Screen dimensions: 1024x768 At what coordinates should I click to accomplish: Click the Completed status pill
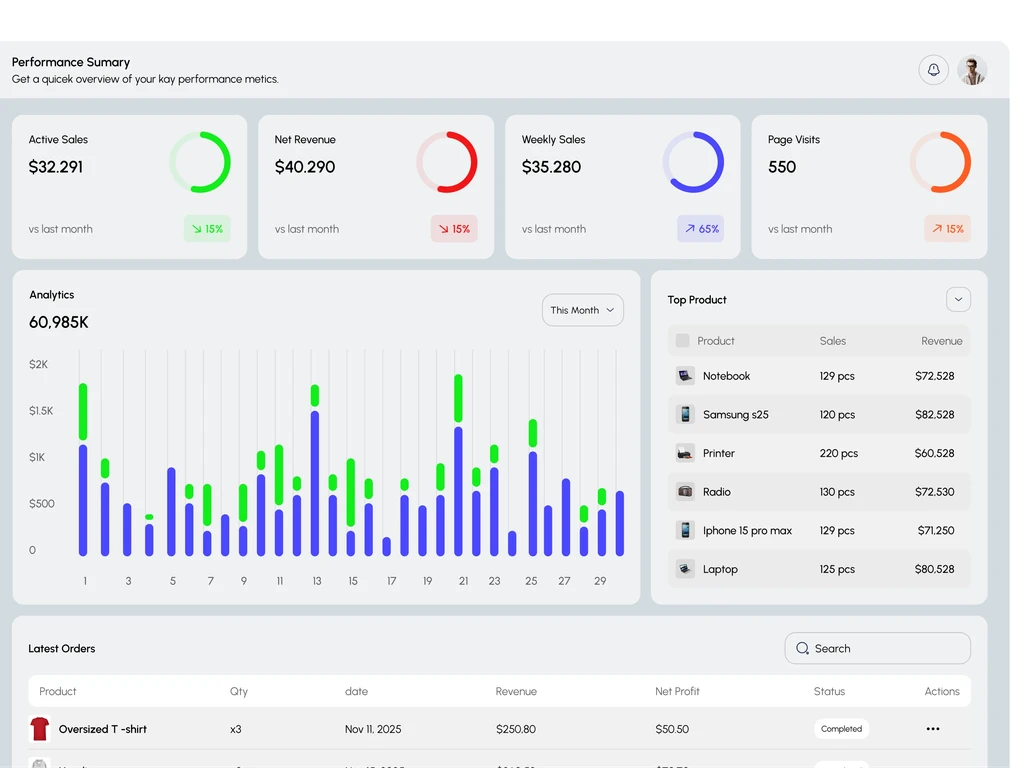841,729
